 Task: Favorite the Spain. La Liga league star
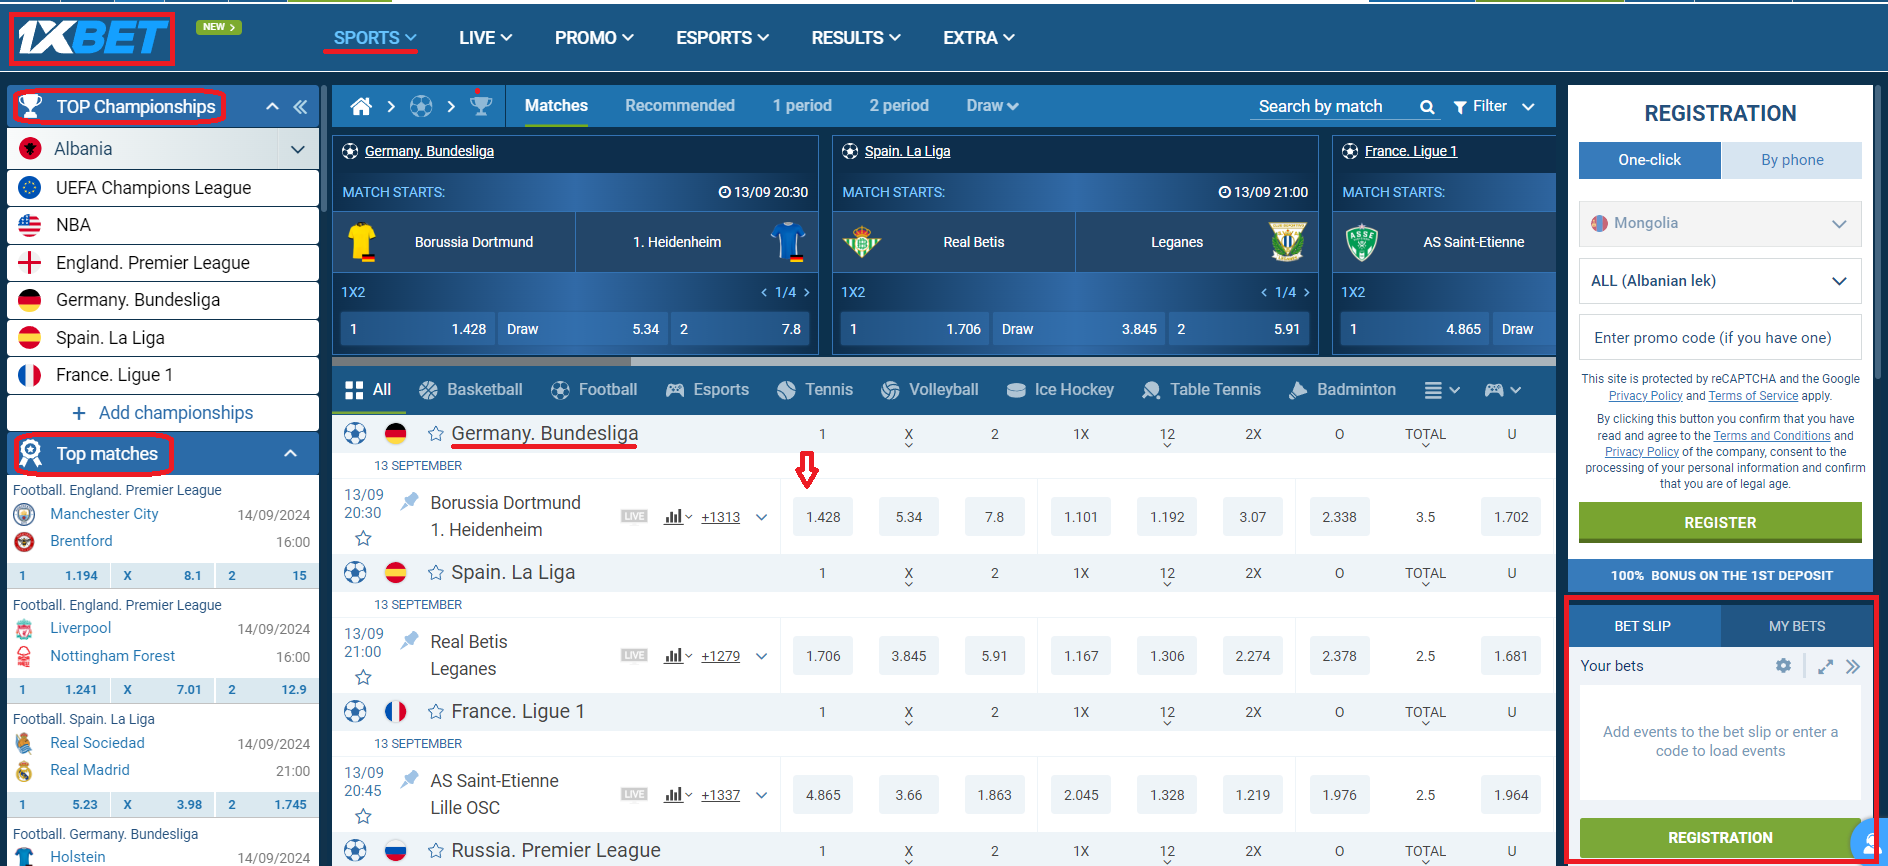tap(436, 572)
